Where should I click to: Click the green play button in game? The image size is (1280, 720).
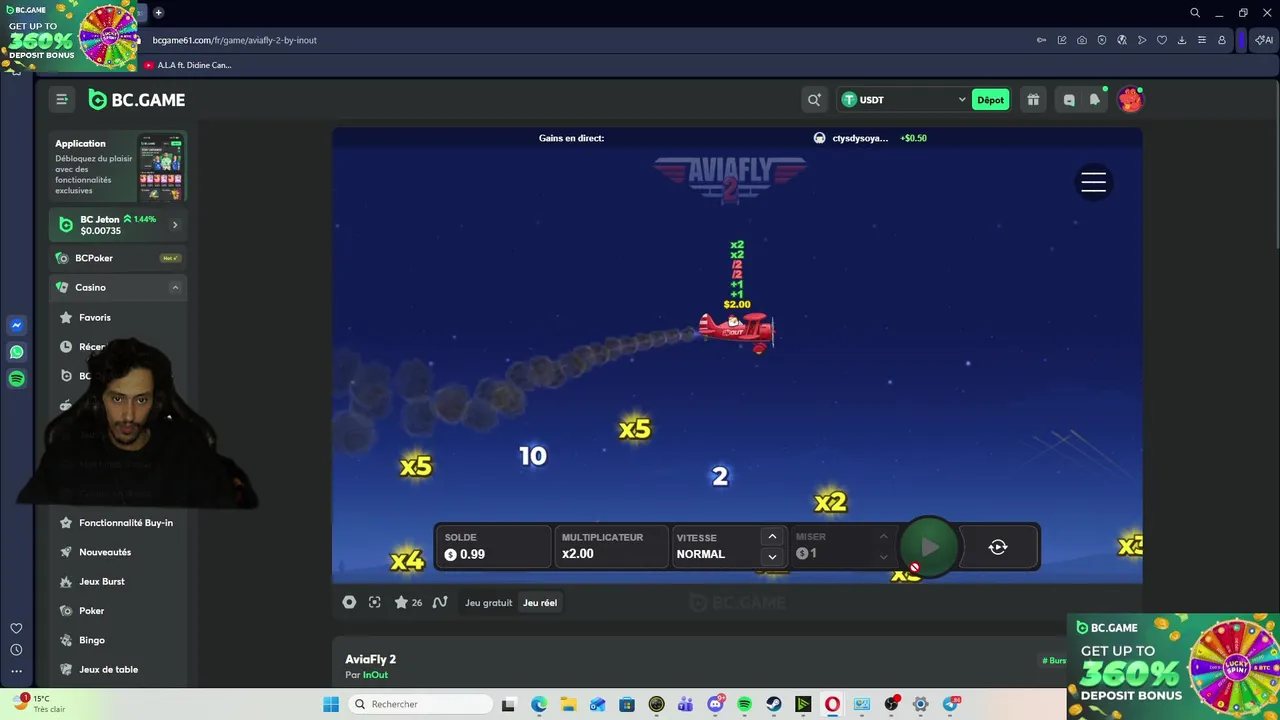point(929,547)
